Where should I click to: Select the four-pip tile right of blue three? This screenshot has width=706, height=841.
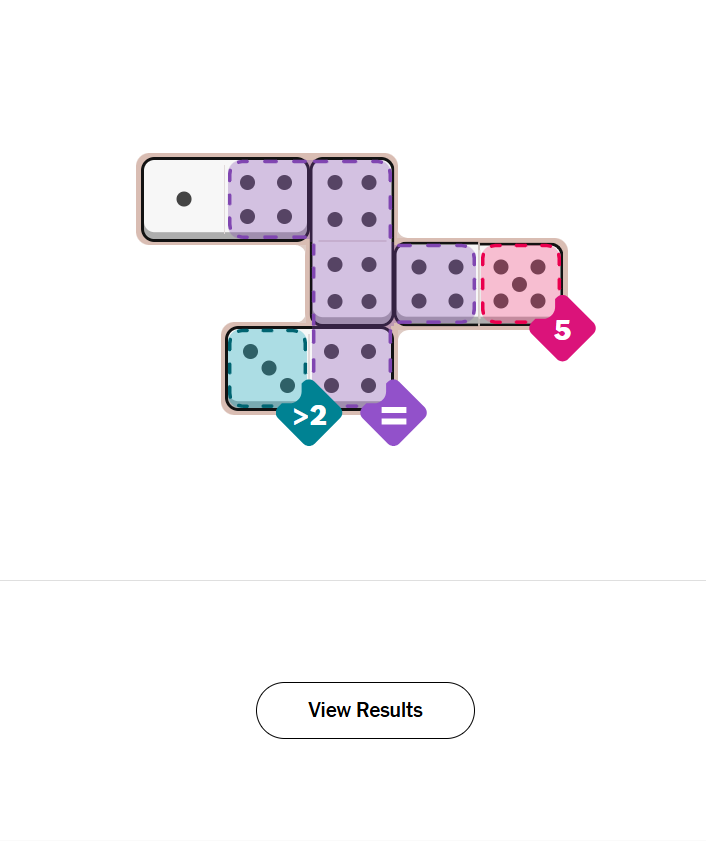coord(352,367)
